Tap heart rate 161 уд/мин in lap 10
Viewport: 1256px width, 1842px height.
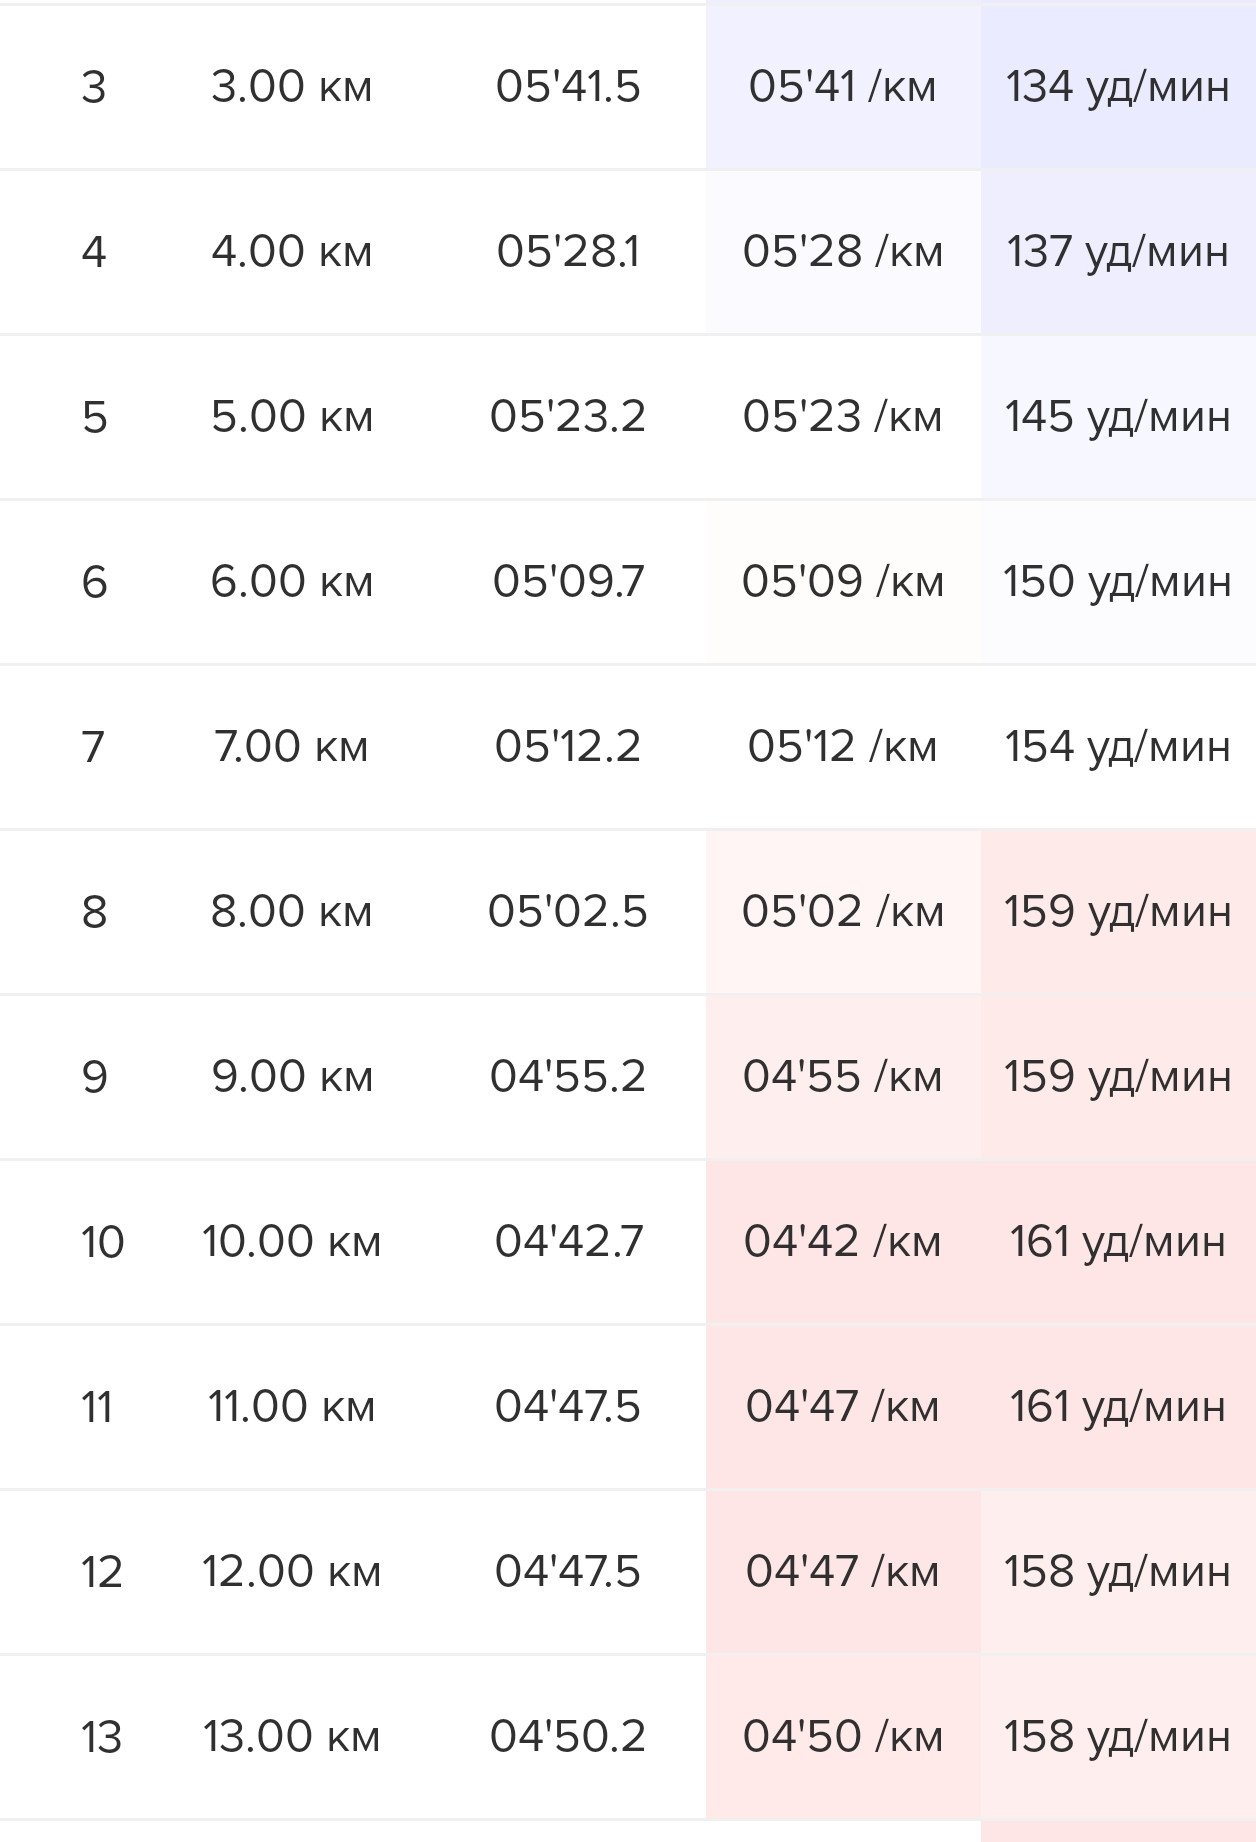point(1118,1241)
